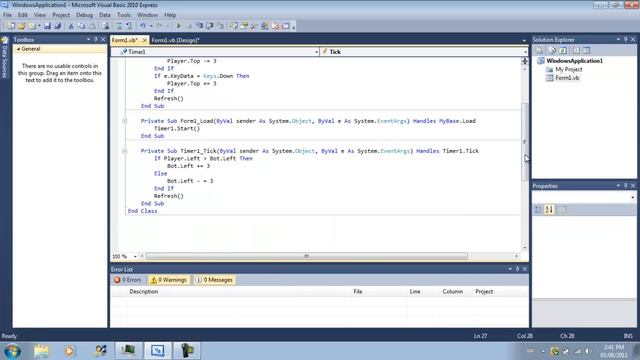640x360 pixels.
Task: Click the Cut scissors toolbar icon
Action: [x=71, y=26]
